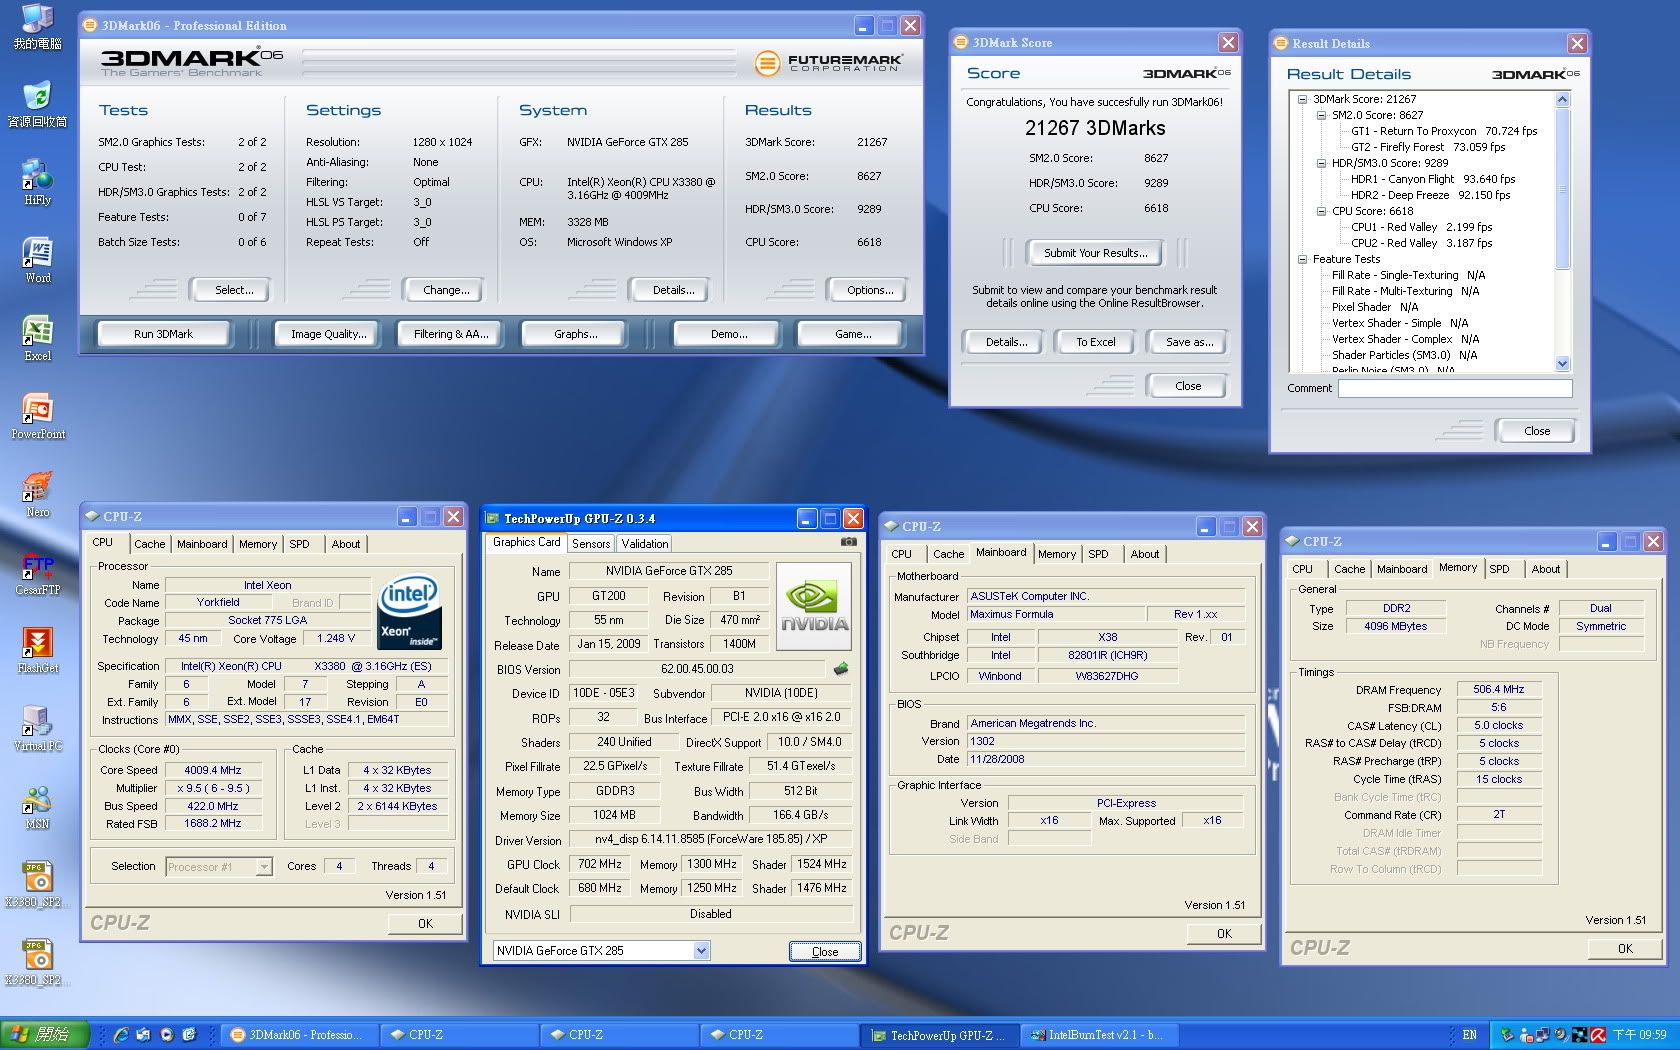Screen dimensions: 1680x1050
Task: Click the Start button
Action: click(x=45, y=1035)
